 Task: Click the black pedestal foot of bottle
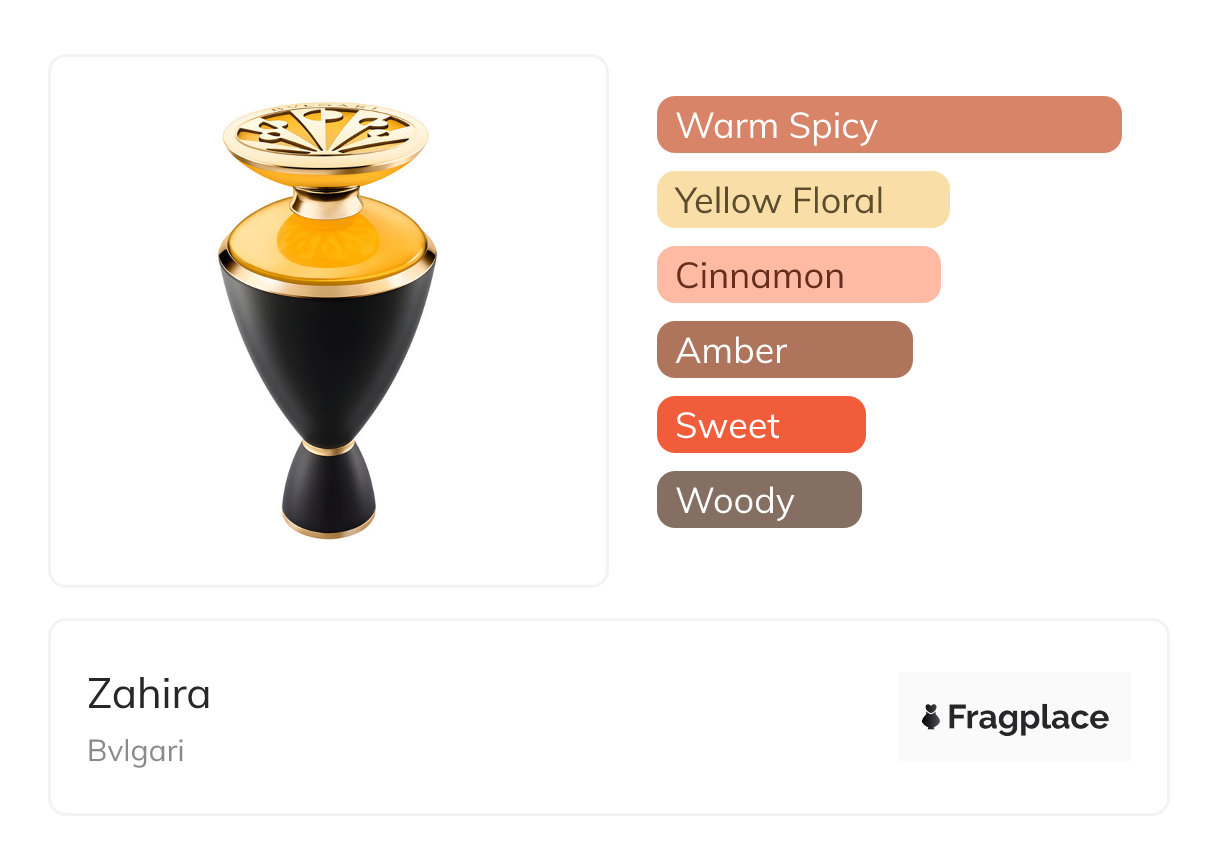tap(328, 492)
